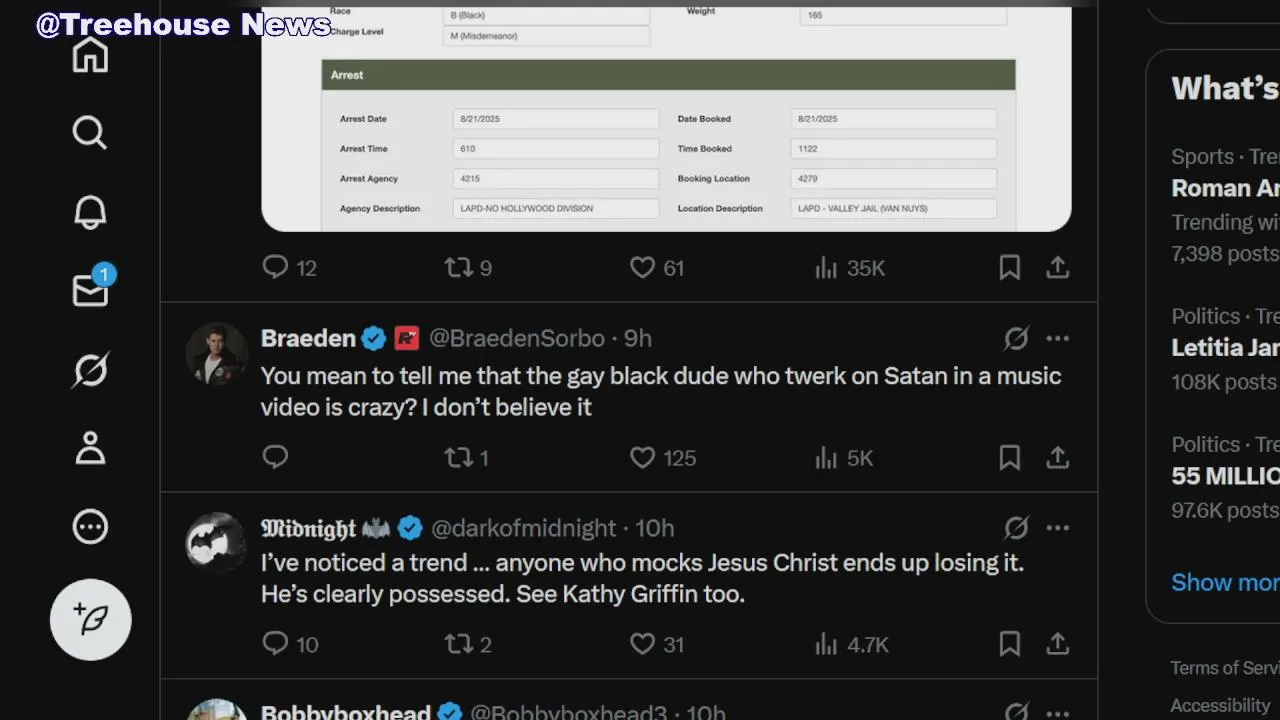View analytics of Midnight's 4.7K views post
Image resolution: width=1280 pixels, height=720 pixels.
pyautogui.click(x=851, y=644)
